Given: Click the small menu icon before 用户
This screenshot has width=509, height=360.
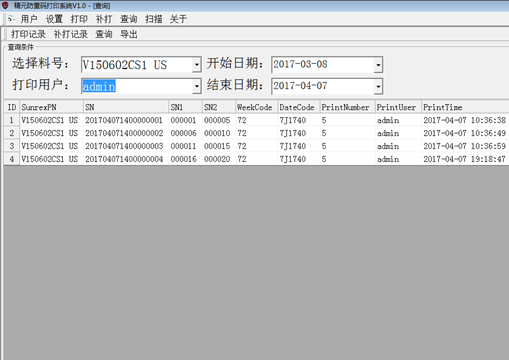Looking at the screenshot, I should coord(11,19).
